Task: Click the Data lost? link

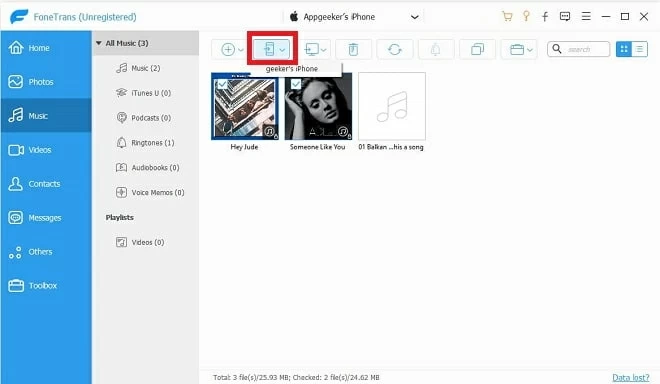Action: pos(631,377)
